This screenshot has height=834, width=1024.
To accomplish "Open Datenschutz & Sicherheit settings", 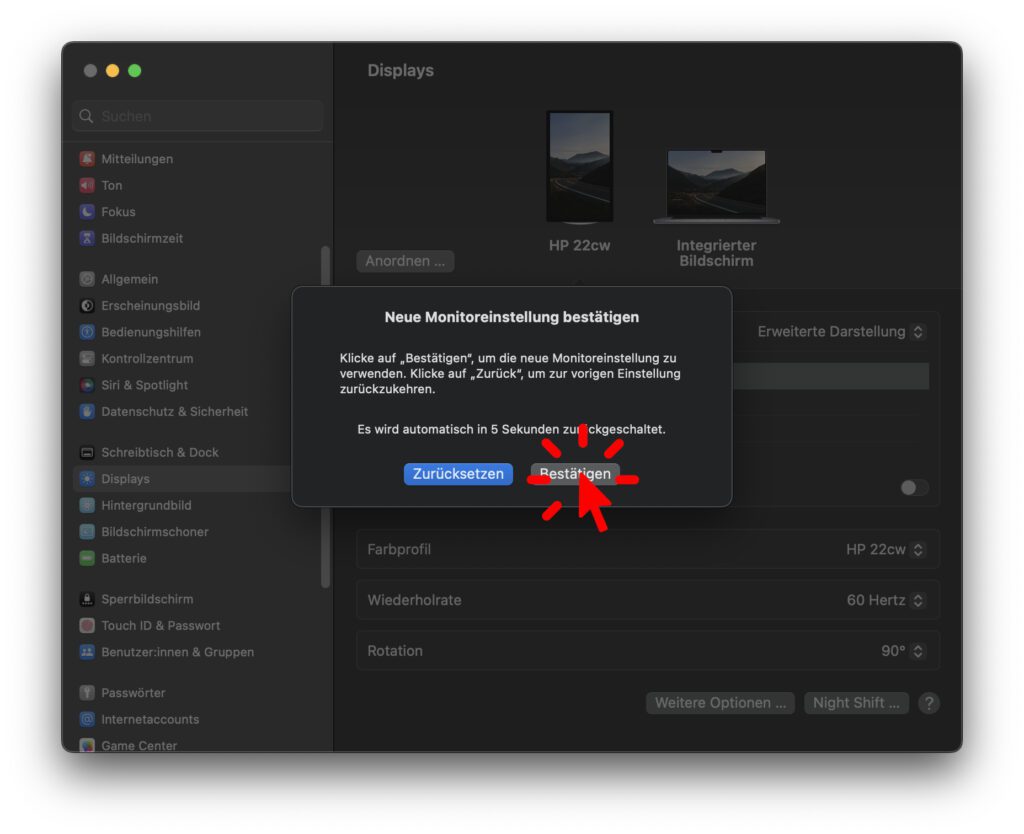I will [174, 411].
